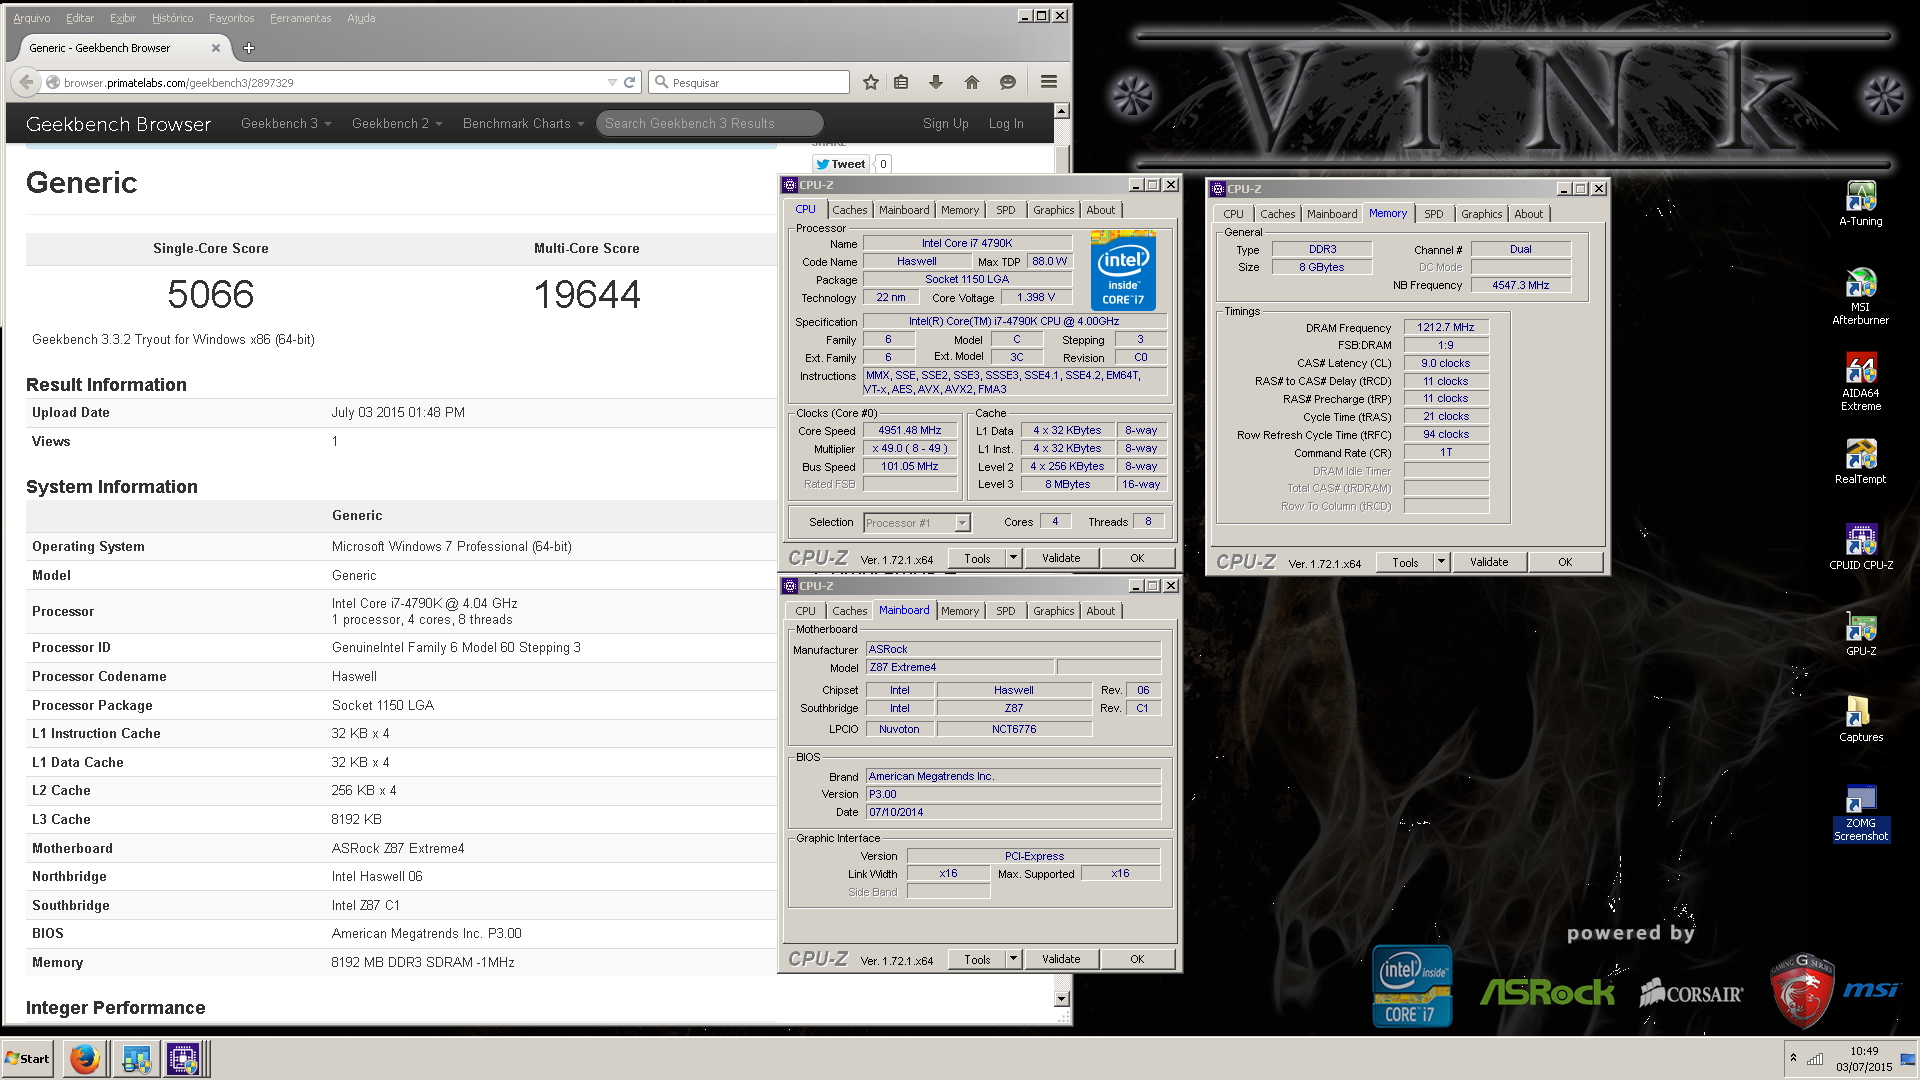Open AIDA64 Extreme desktop icon
The width and height of the screenshot is (1920, 1080).
tap(1861, 382)
